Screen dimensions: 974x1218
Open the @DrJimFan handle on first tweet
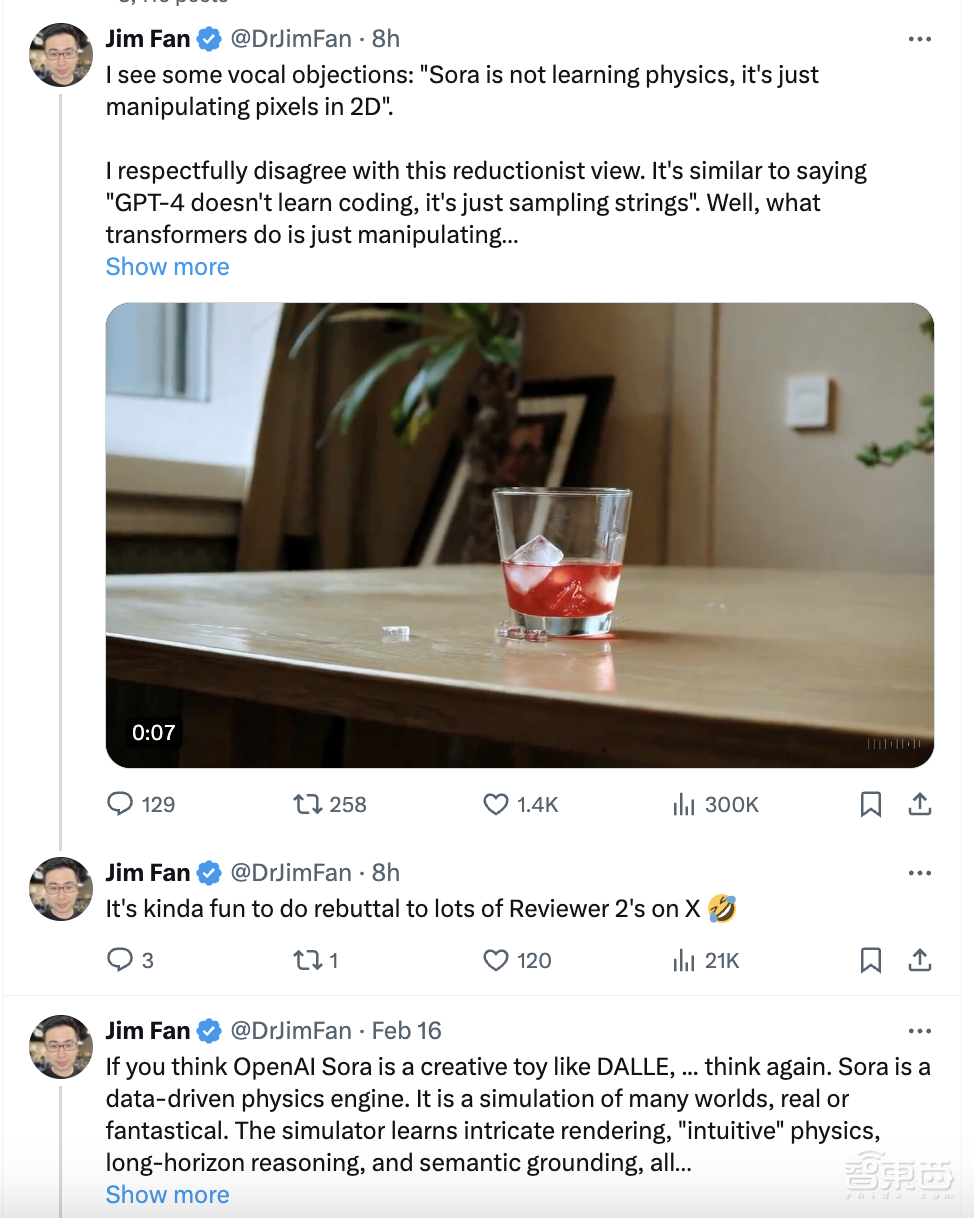[x=291, y=39]
